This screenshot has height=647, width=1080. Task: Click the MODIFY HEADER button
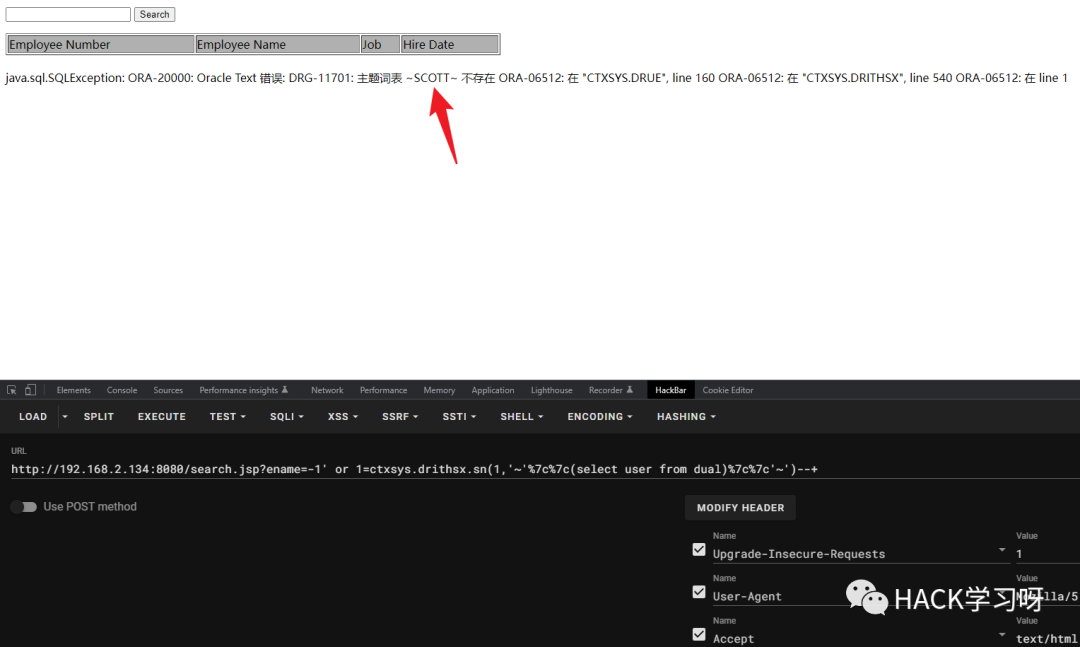click(740, 508)
